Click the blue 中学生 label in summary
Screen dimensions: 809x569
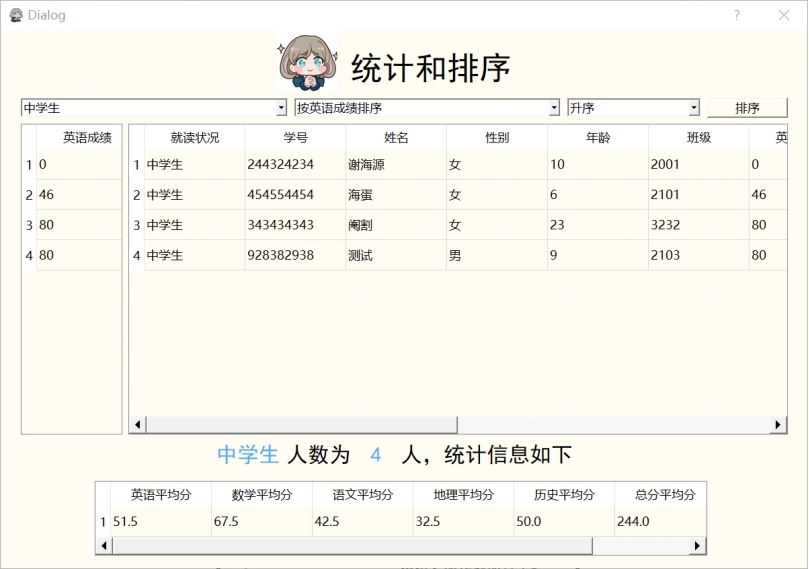coord(248,454)
